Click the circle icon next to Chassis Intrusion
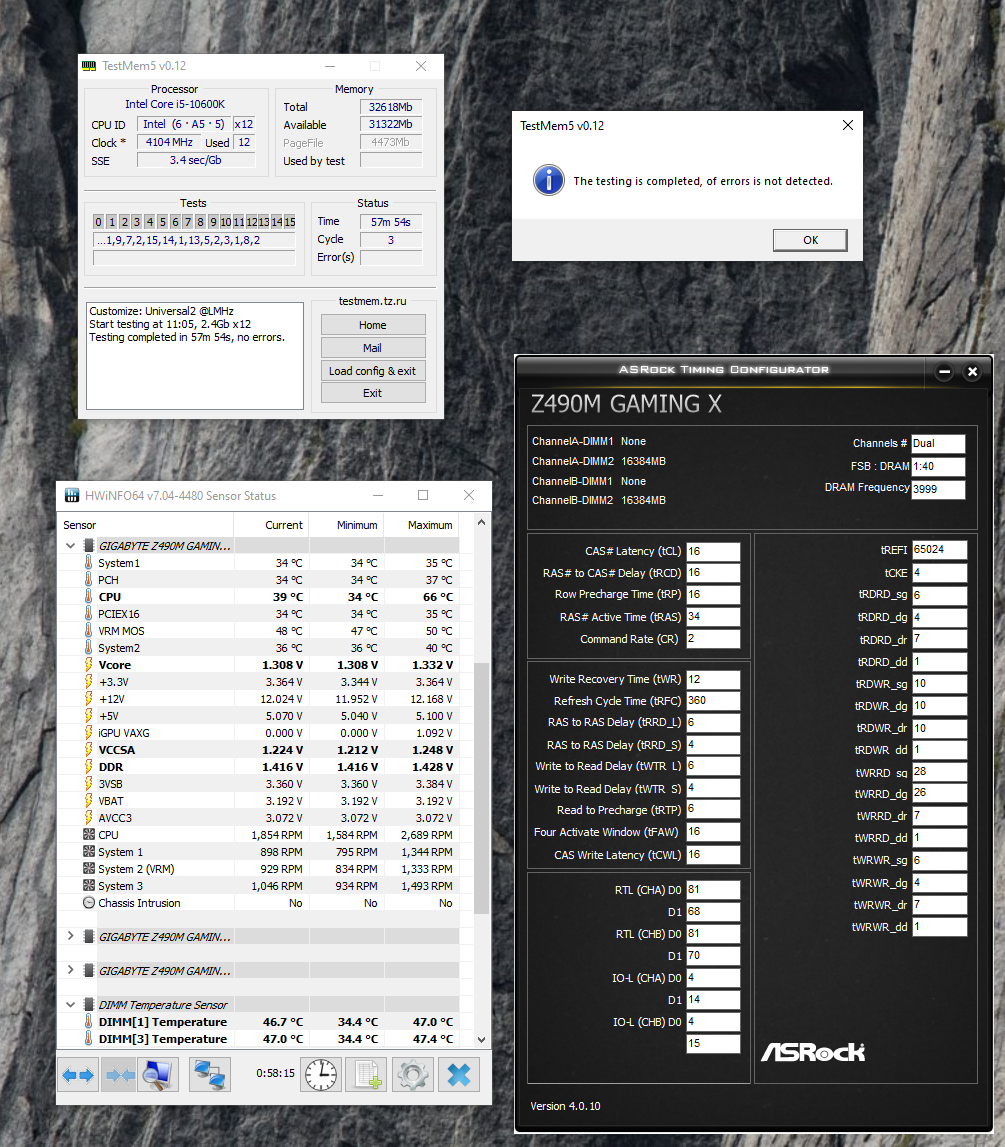The height and width of the screenshot is (1147, 1005). point(89,903)
